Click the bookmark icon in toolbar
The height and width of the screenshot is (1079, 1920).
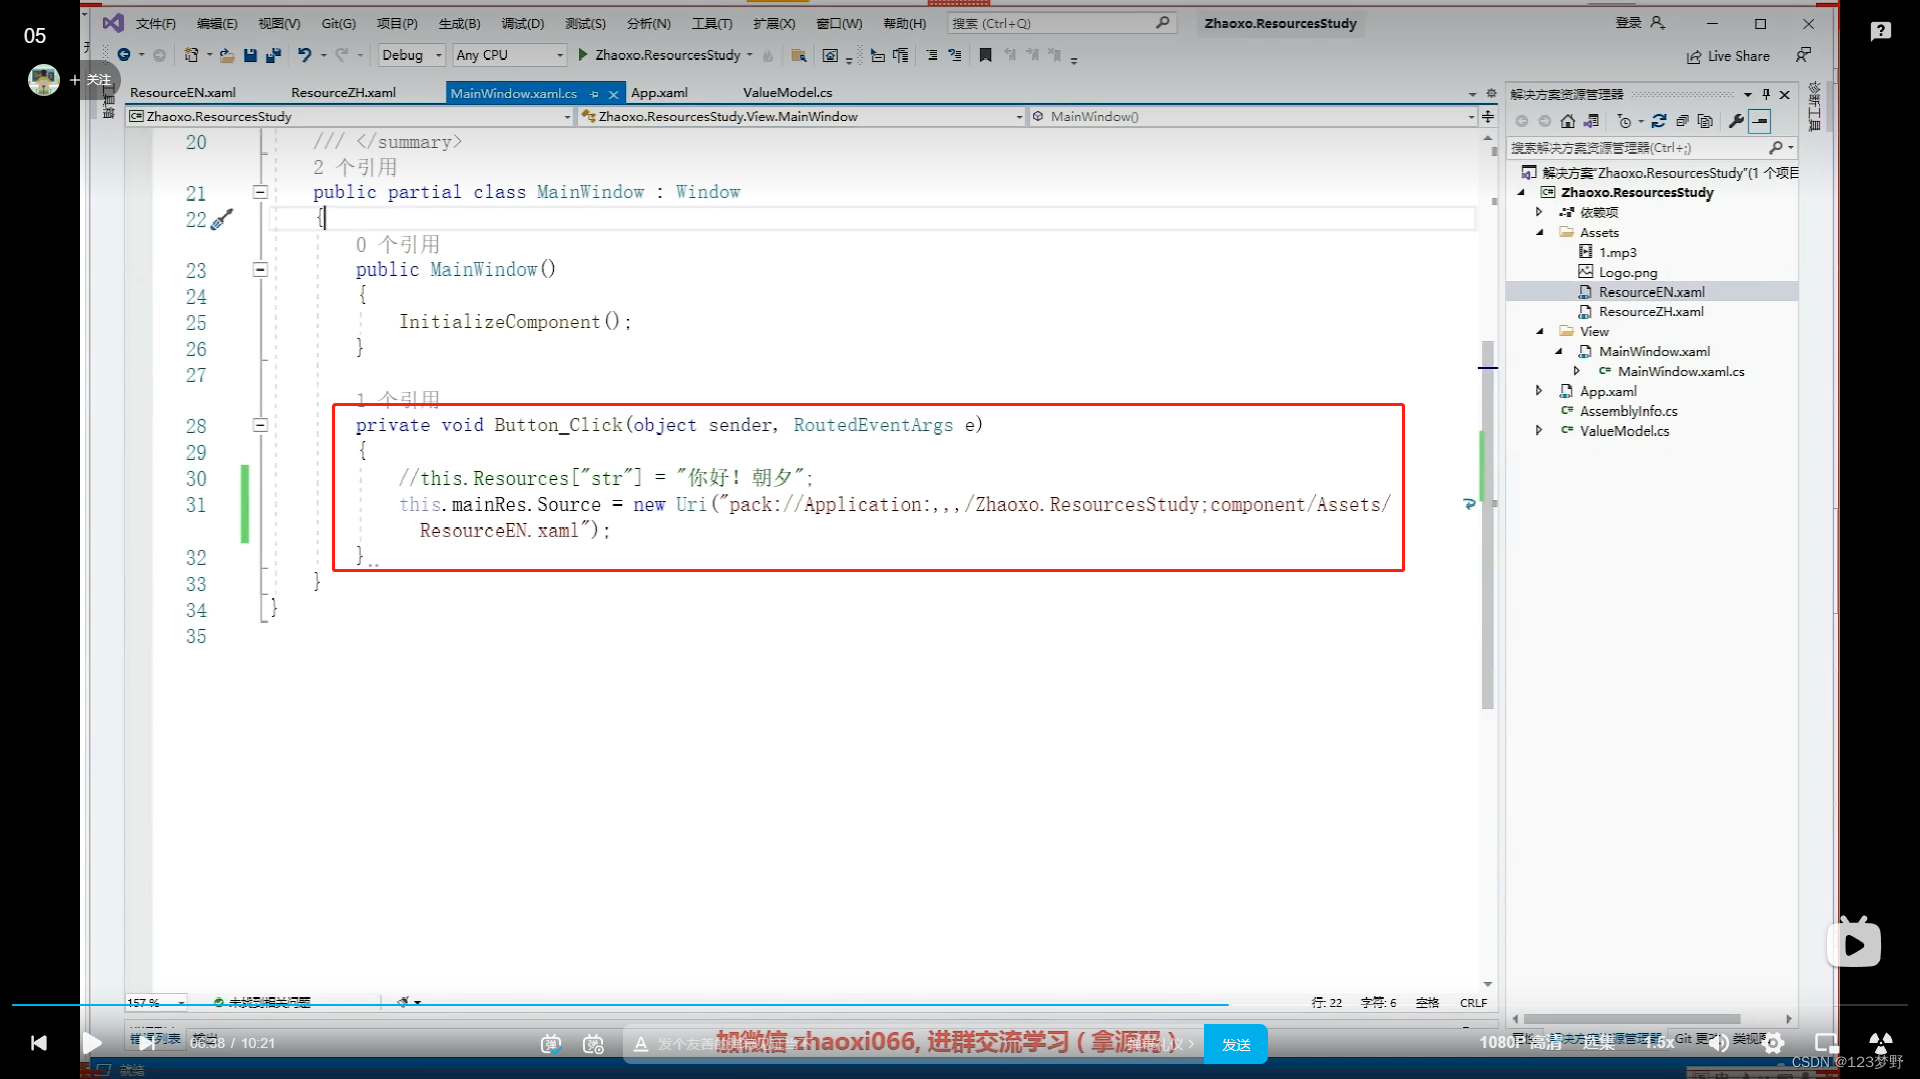pos(985,55)
